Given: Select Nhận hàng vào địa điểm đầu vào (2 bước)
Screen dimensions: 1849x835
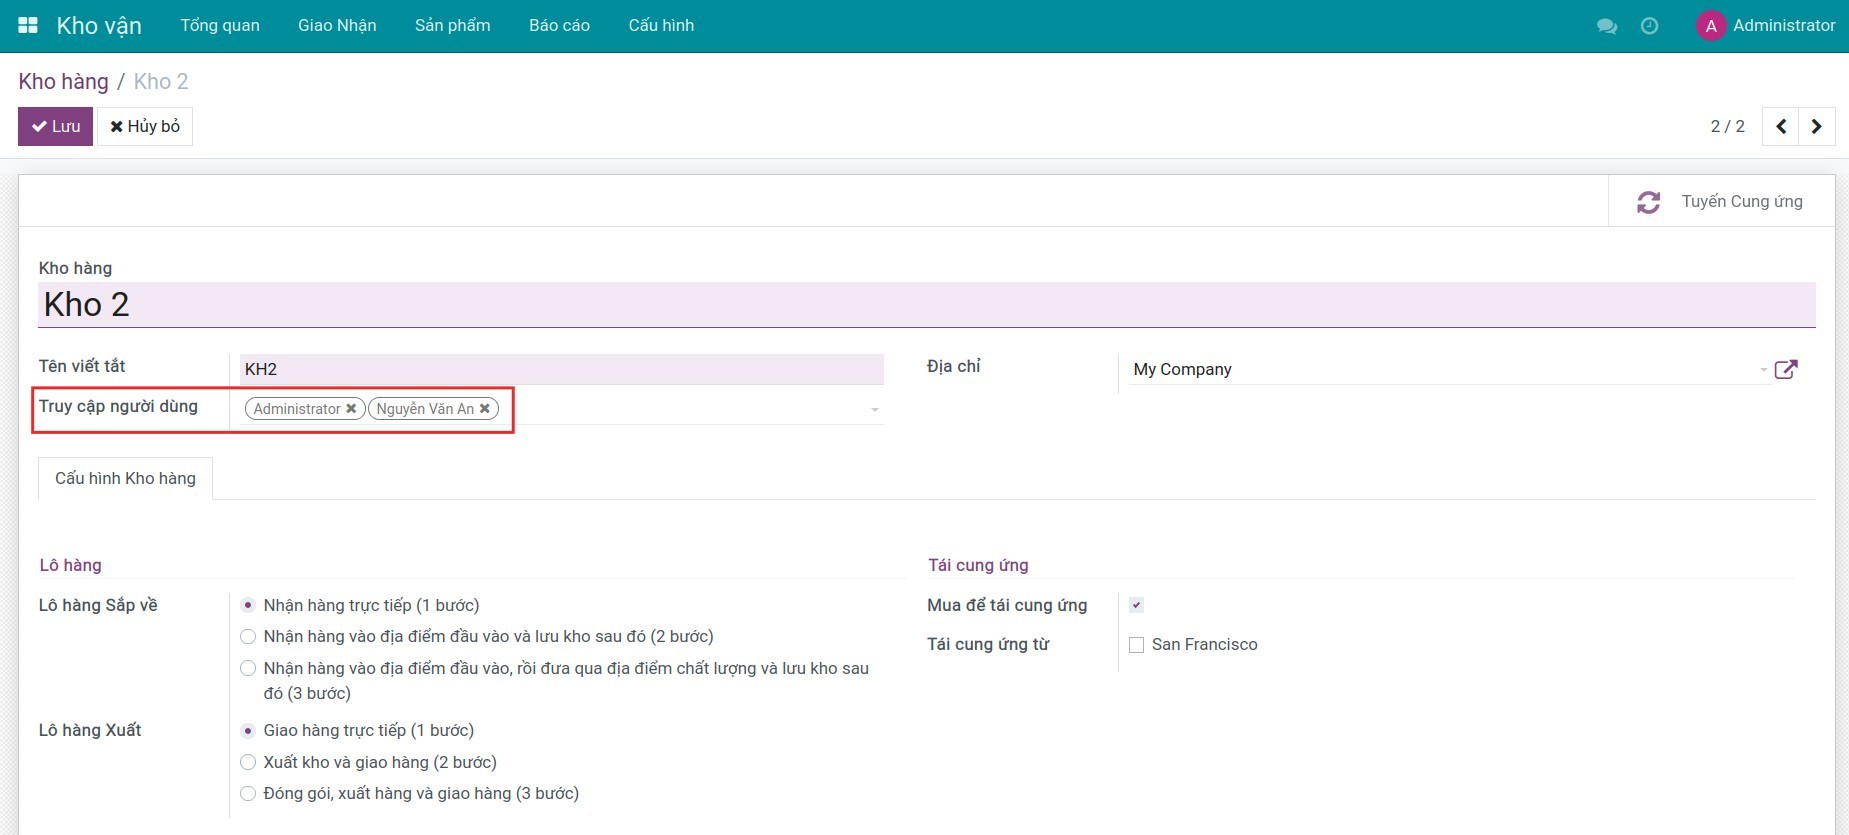Looking at the screenshot, I should [248, 637].
